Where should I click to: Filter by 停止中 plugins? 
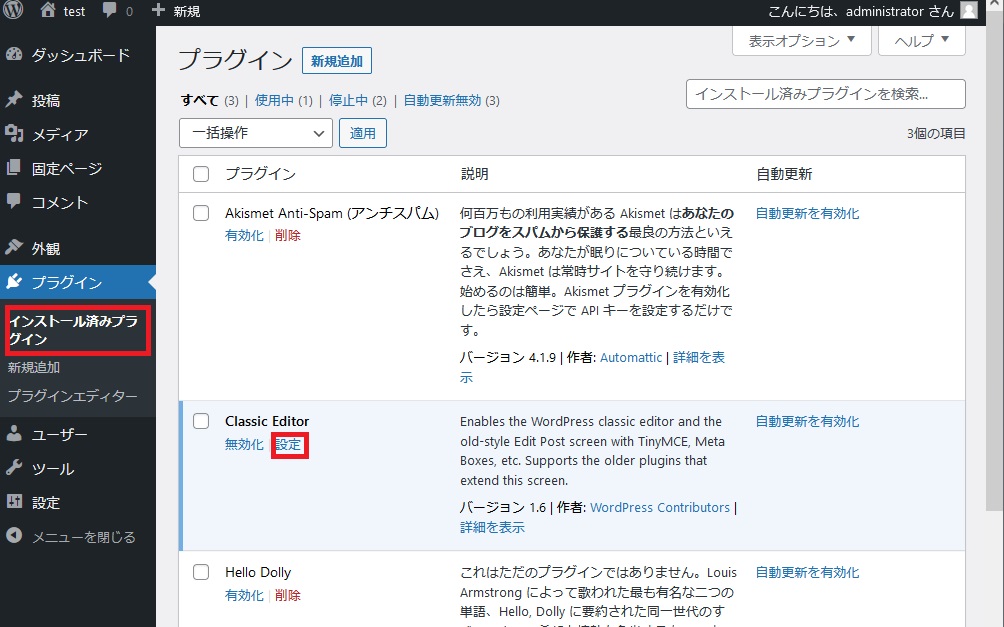pos(348,100)
